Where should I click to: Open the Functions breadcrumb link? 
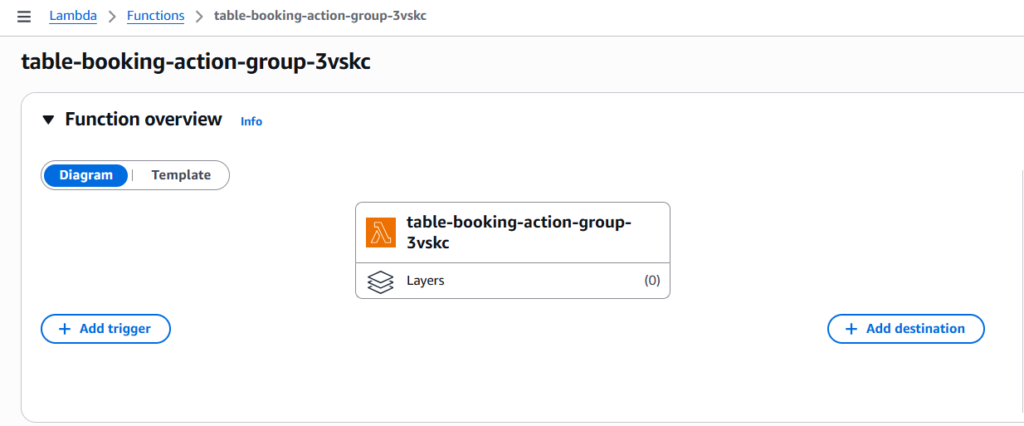(x=155, y=17)
